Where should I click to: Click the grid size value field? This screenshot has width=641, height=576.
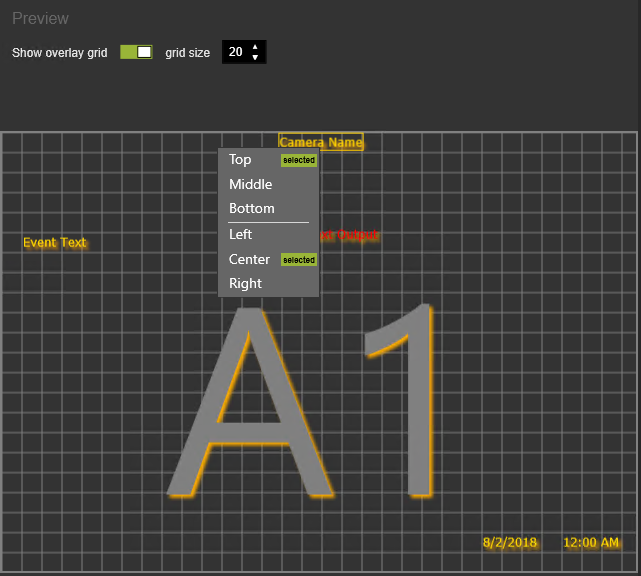click(236, 52)
